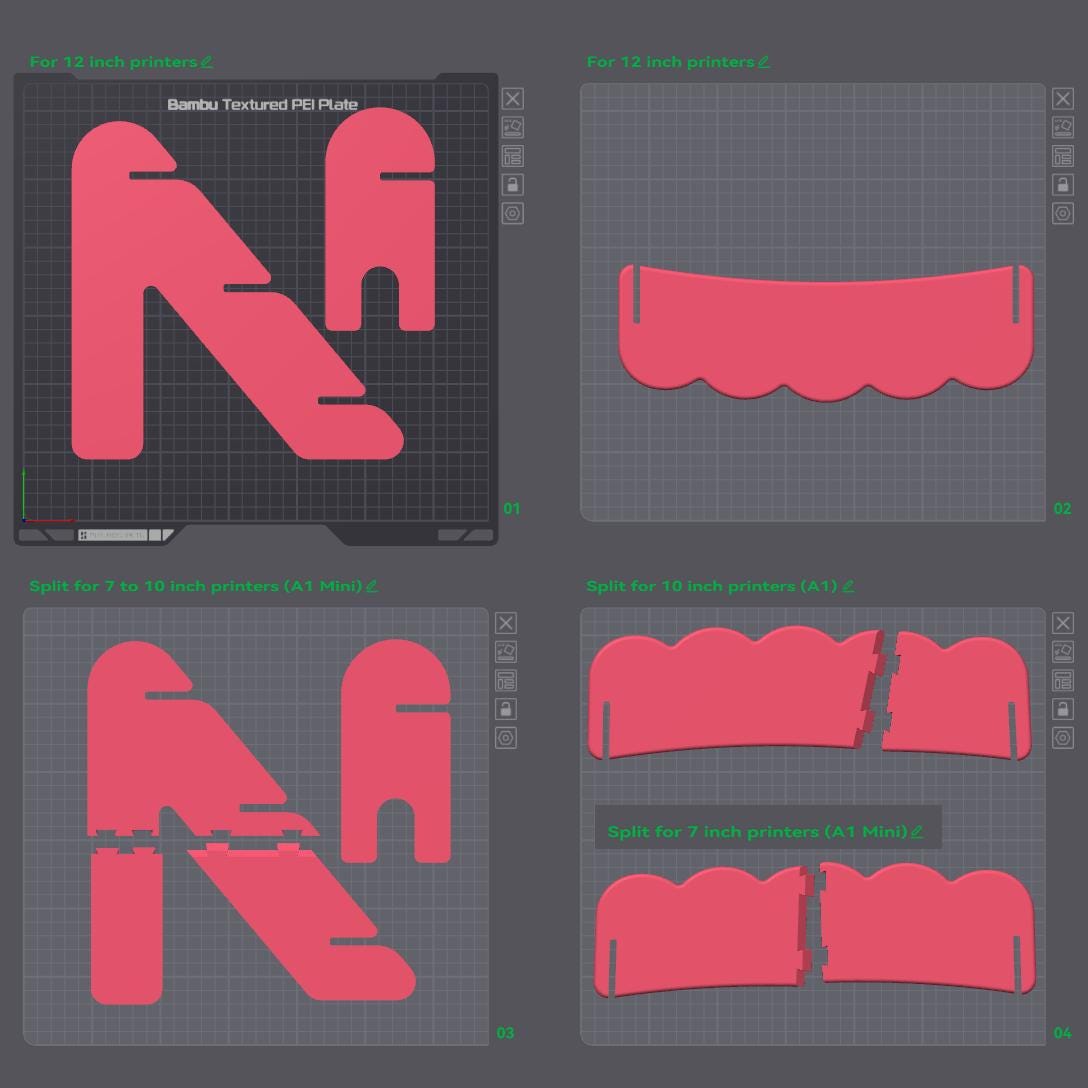
Task: Remove plate 03 with its X icon
Action: 506,623
